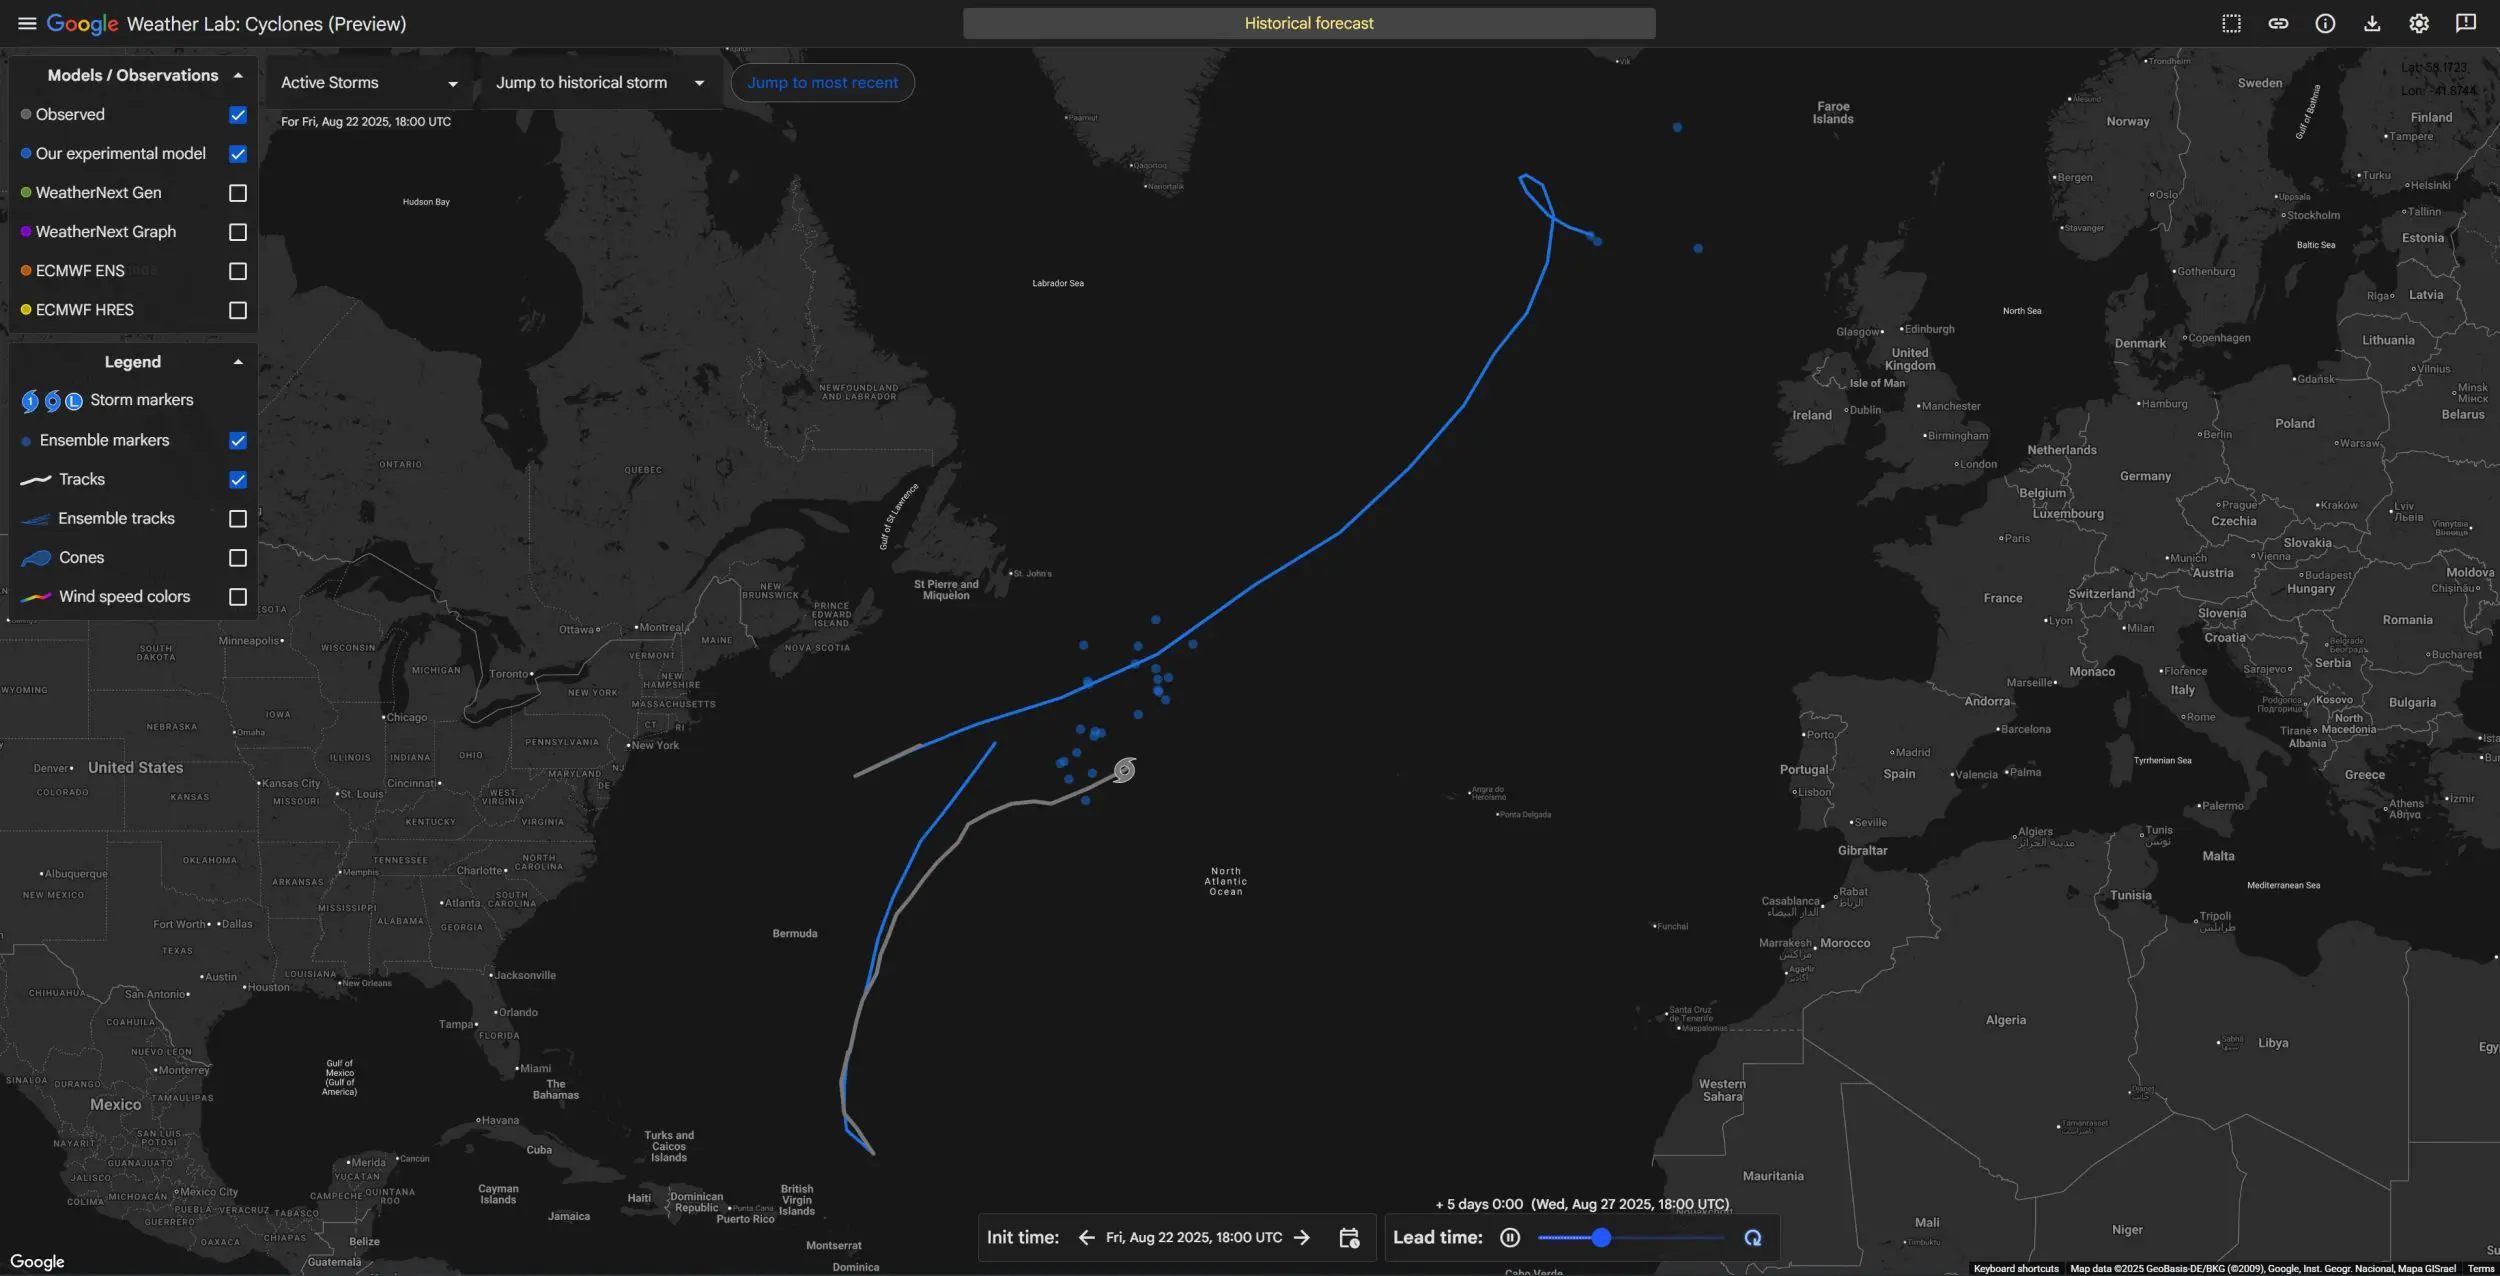Screen dimensions: 2500x1276
Task: Open the init time calendar picker
Action: click(1349, 1238)
